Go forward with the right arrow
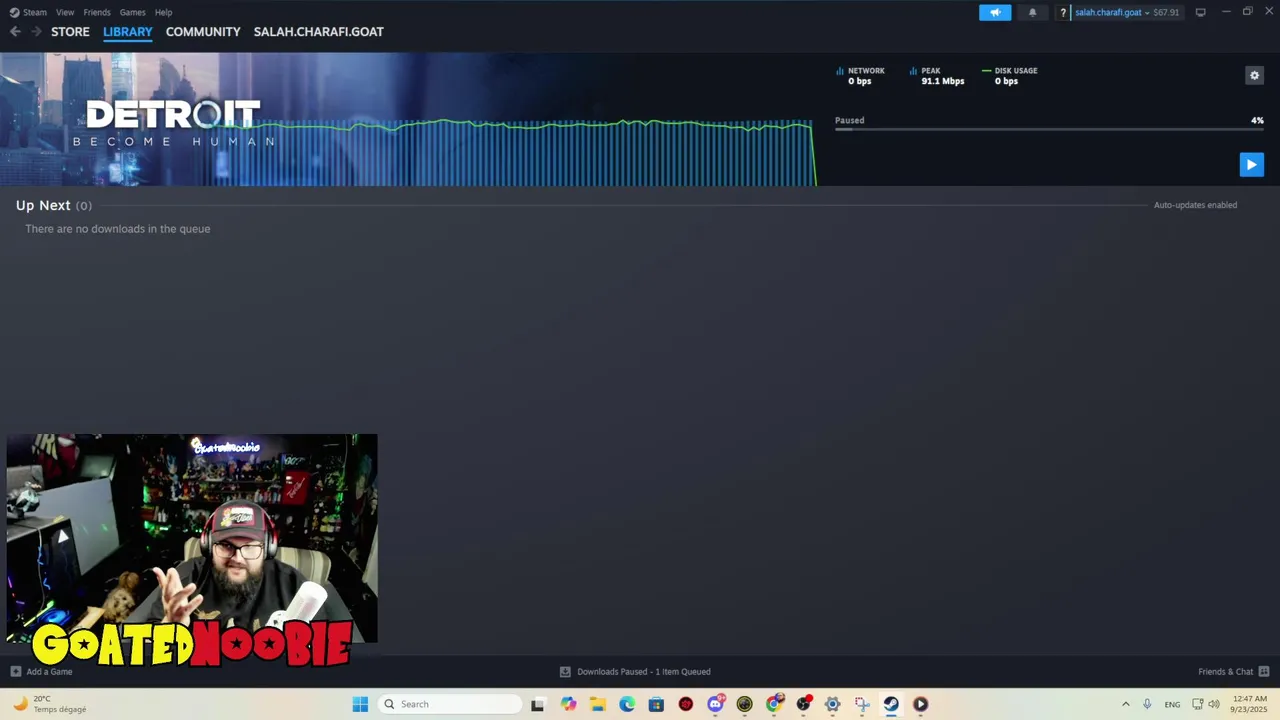The image size is (1280, 720). [x=36, y=32]
